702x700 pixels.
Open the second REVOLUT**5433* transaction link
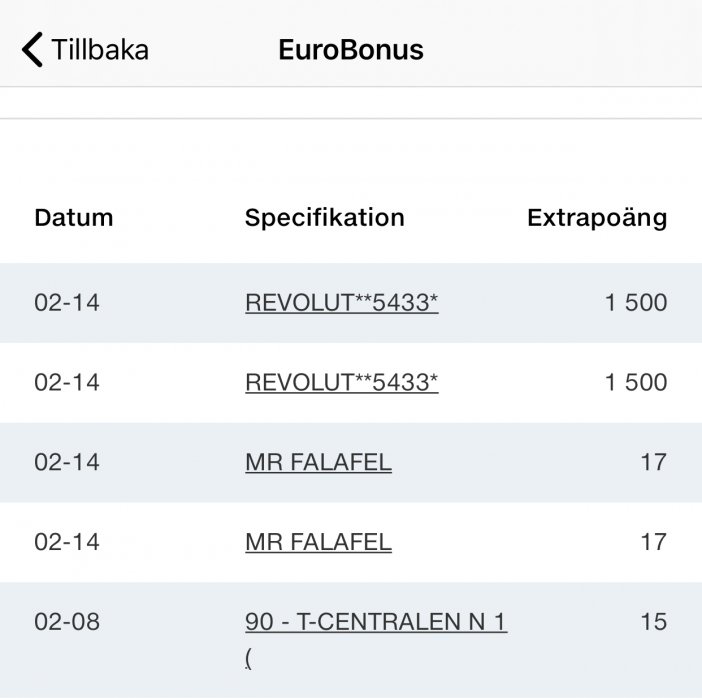click(341, 382)
